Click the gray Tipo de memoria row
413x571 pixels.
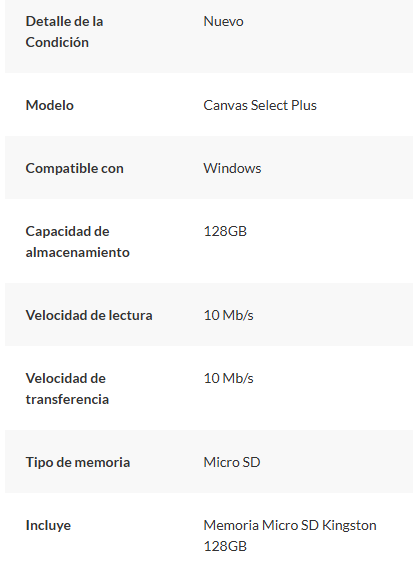point(209,461)
